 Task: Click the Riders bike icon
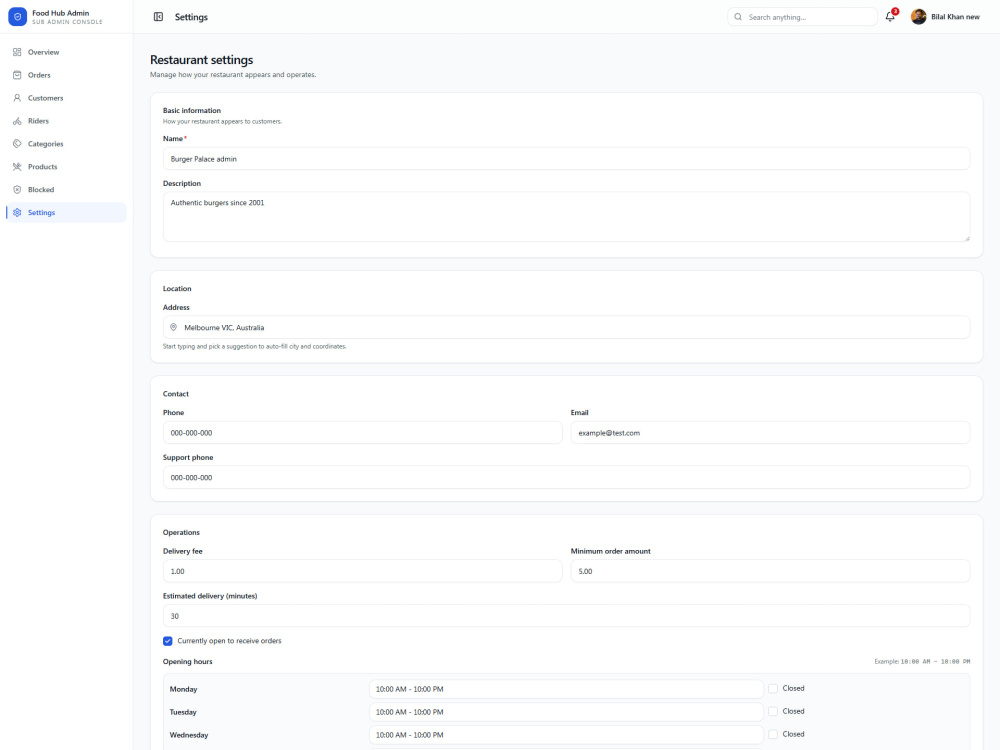(x=17, y=121)
